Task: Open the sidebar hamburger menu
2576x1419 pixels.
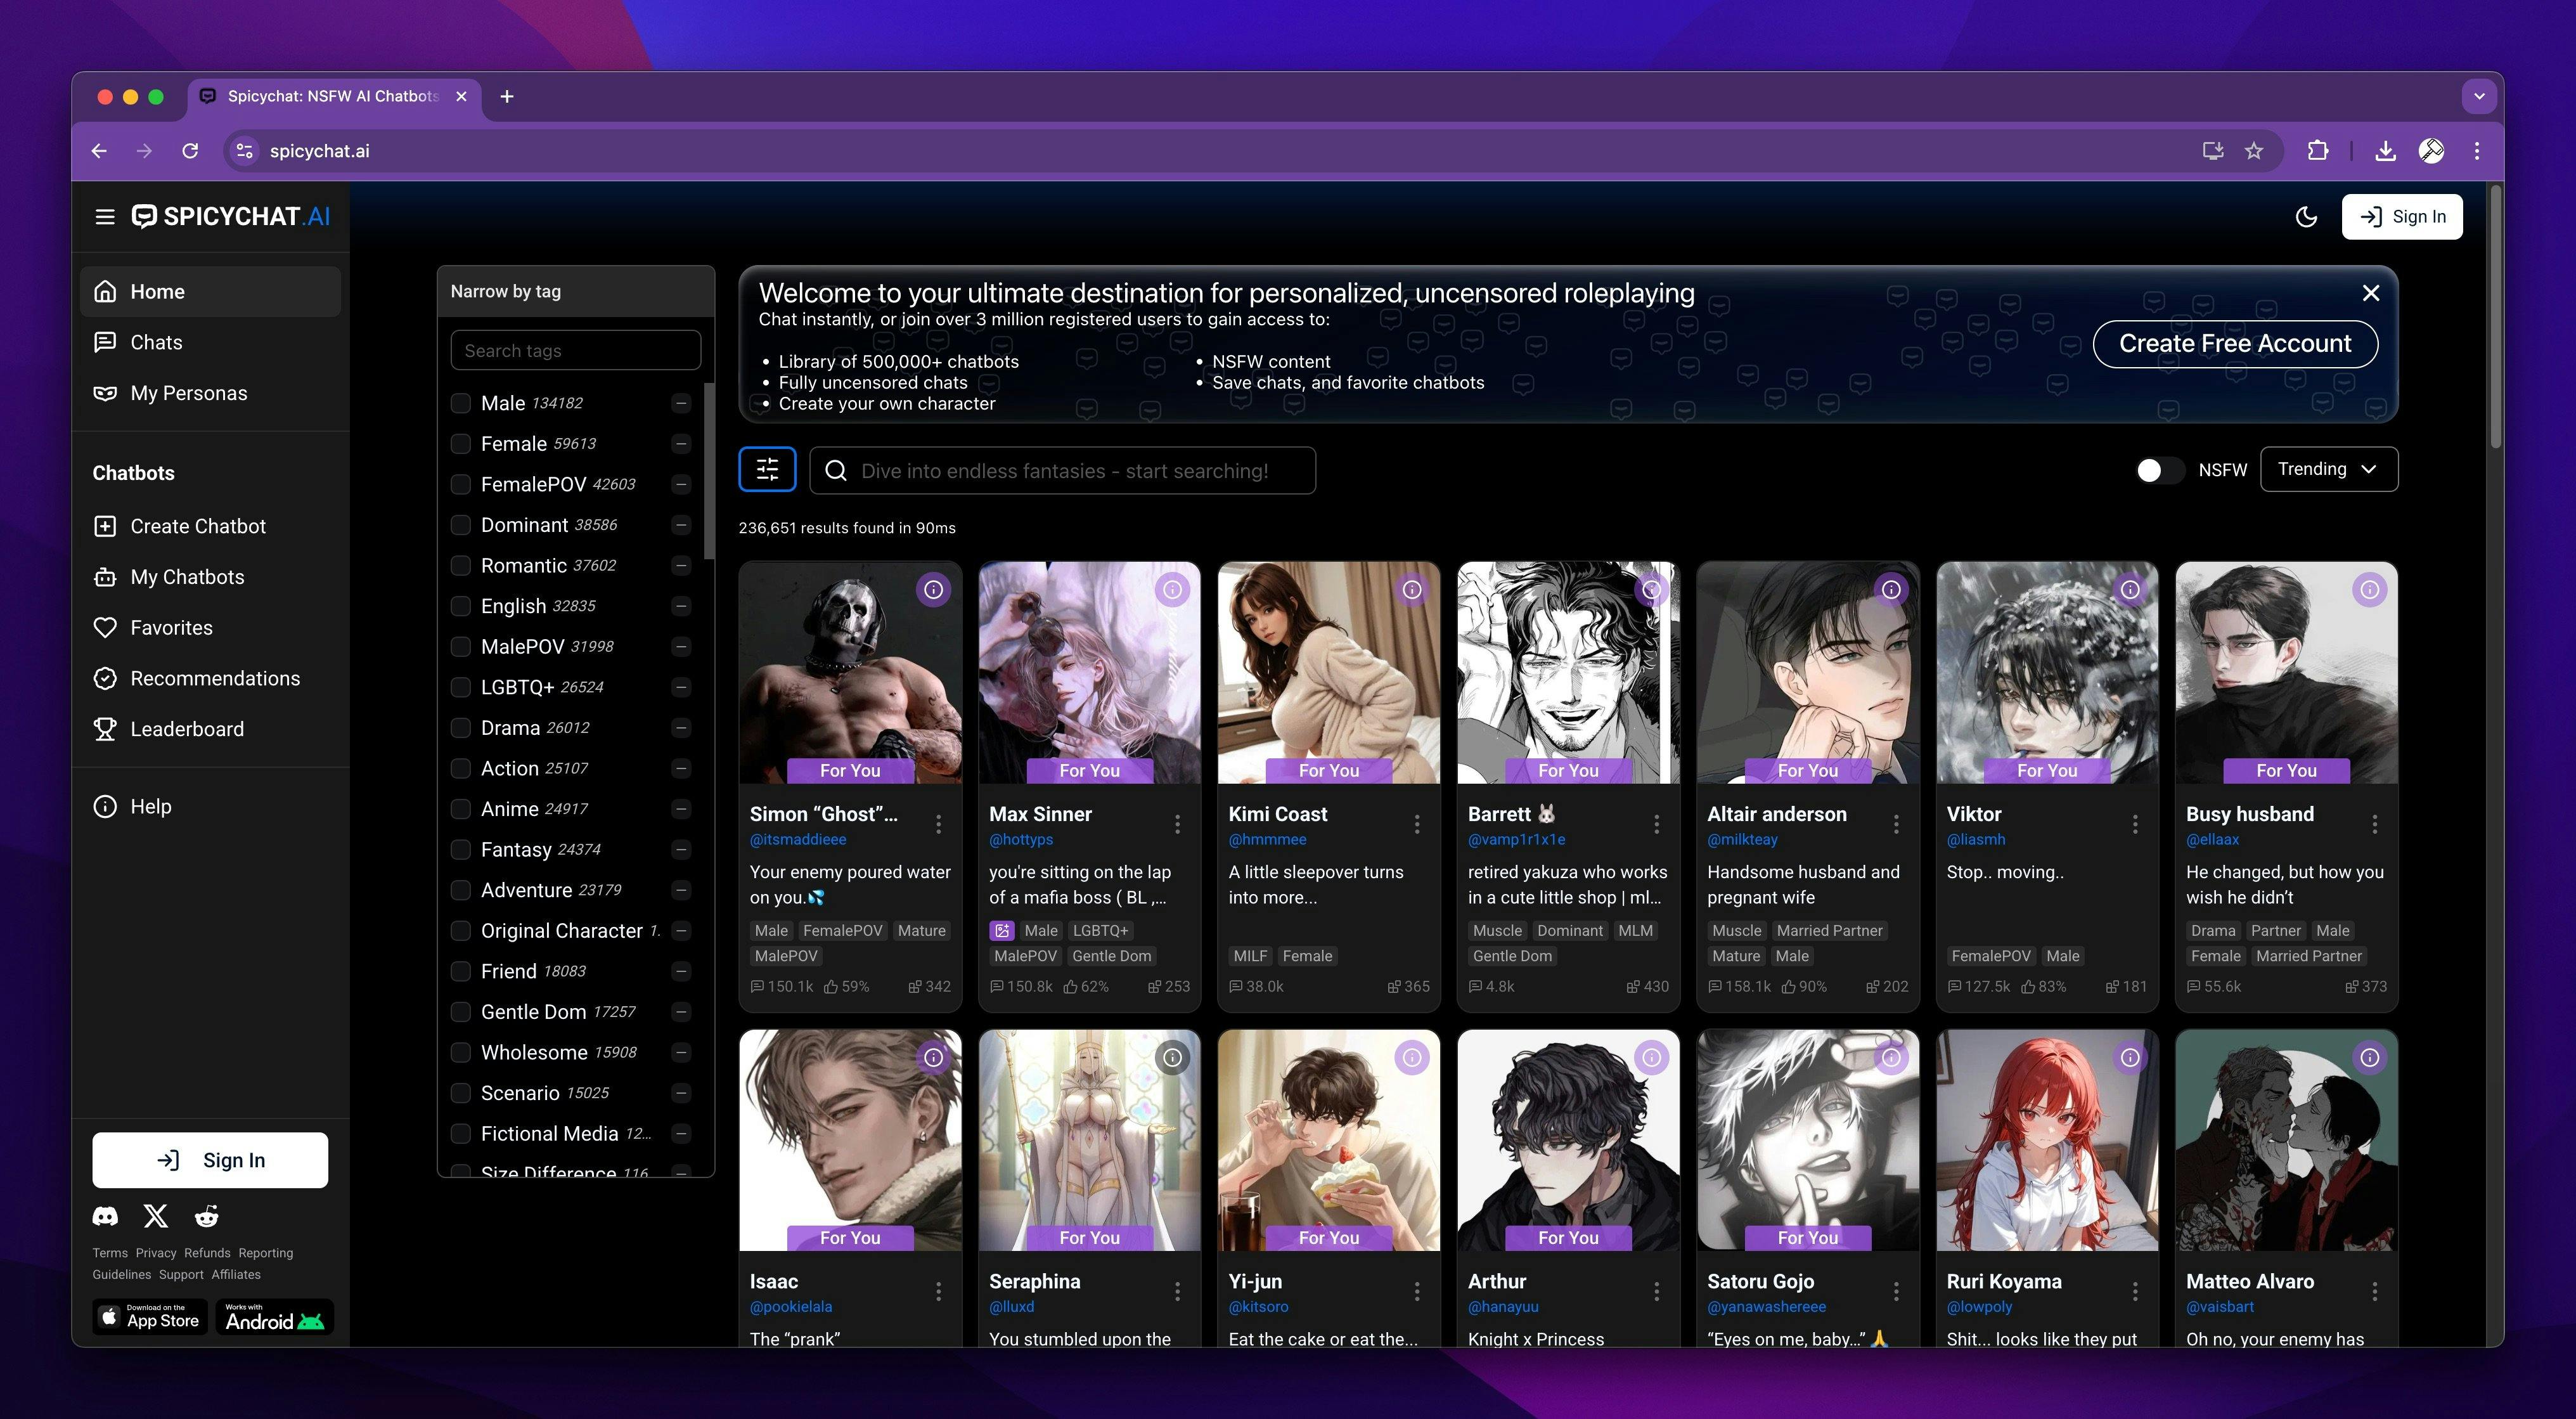Action: 105,216
